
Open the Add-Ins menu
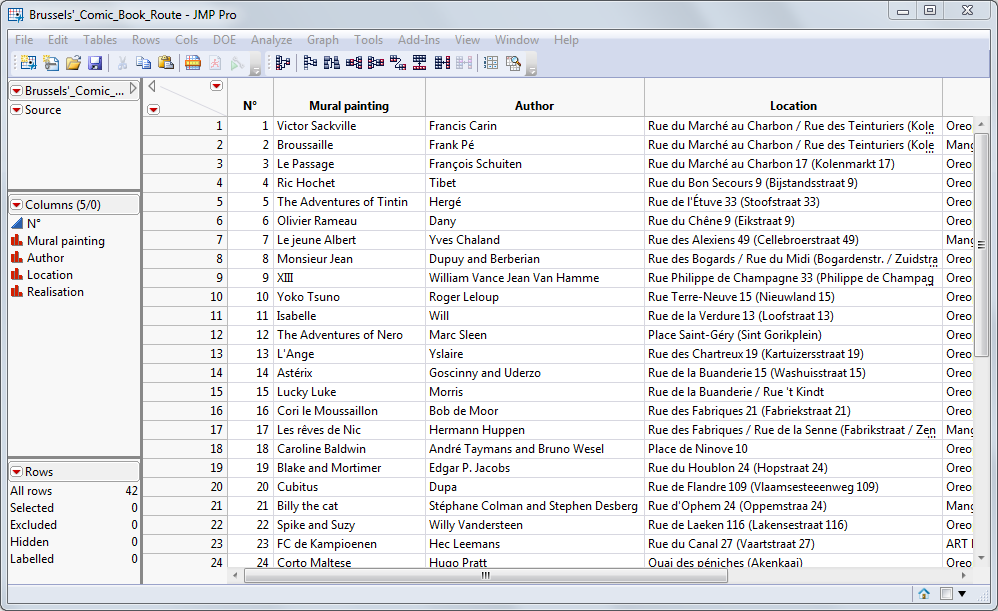tap(419, 40)
